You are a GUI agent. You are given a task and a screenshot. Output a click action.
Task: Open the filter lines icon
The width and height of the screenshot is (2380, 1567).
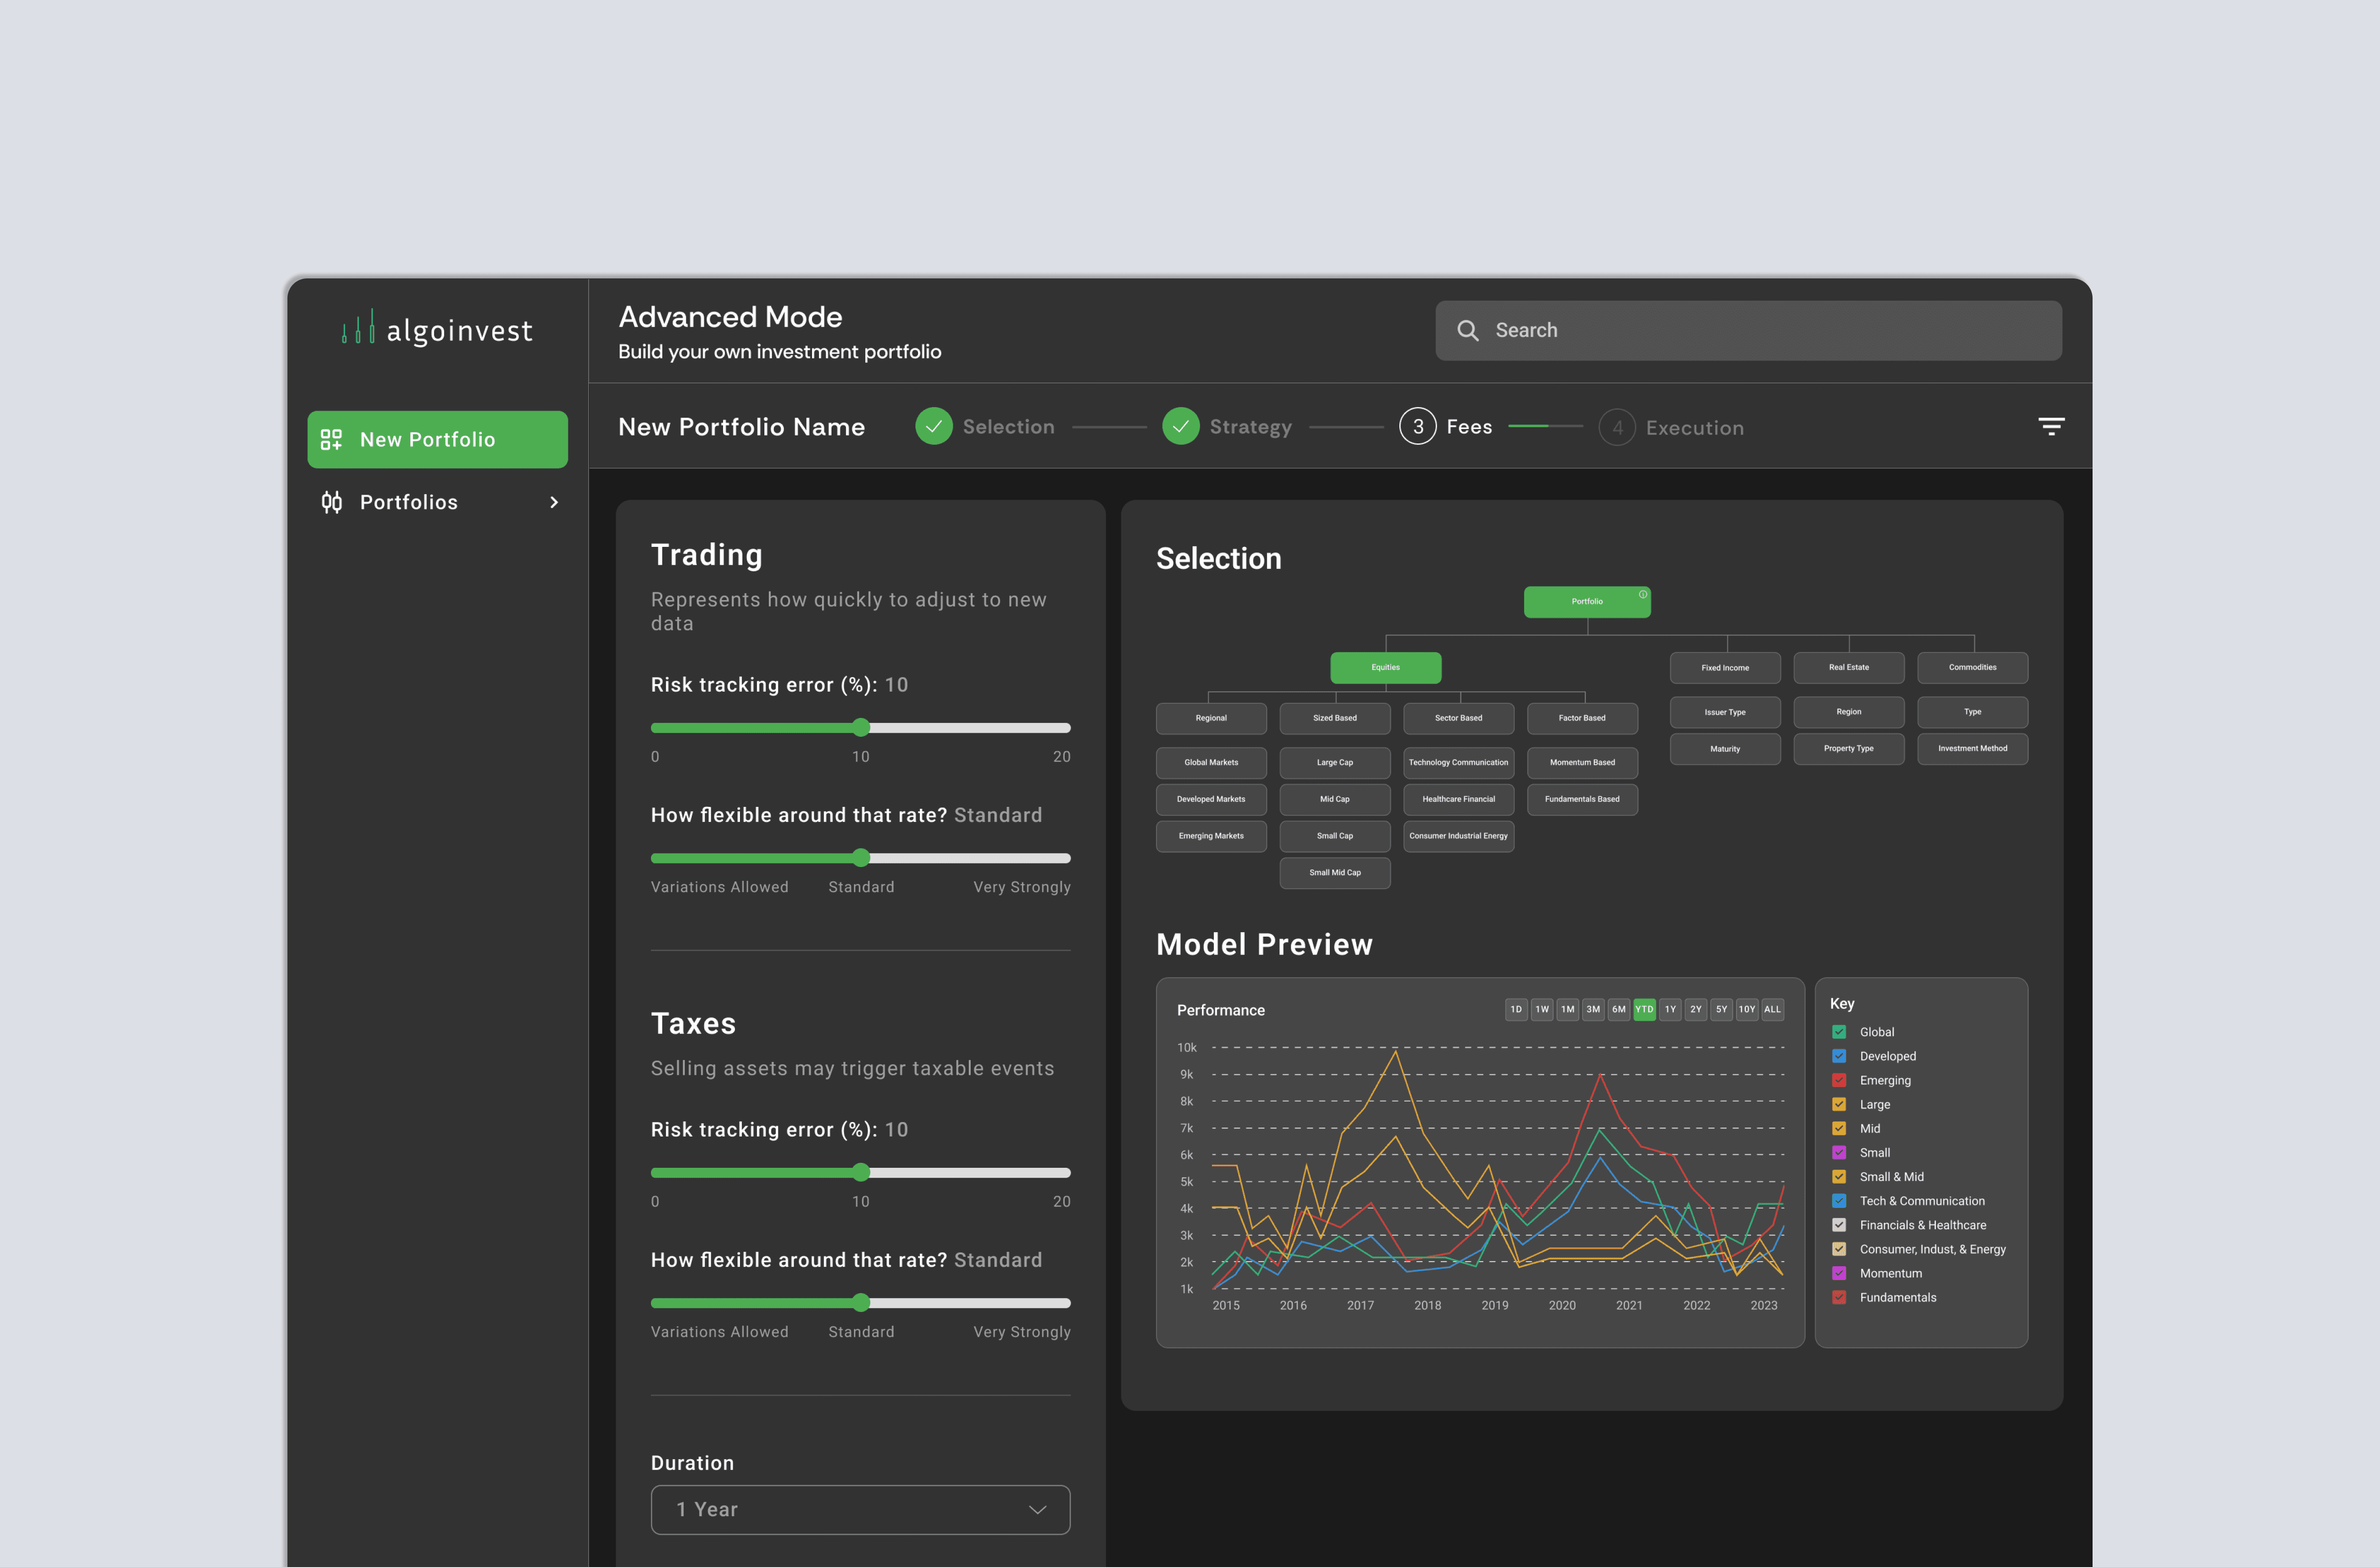2051,427
